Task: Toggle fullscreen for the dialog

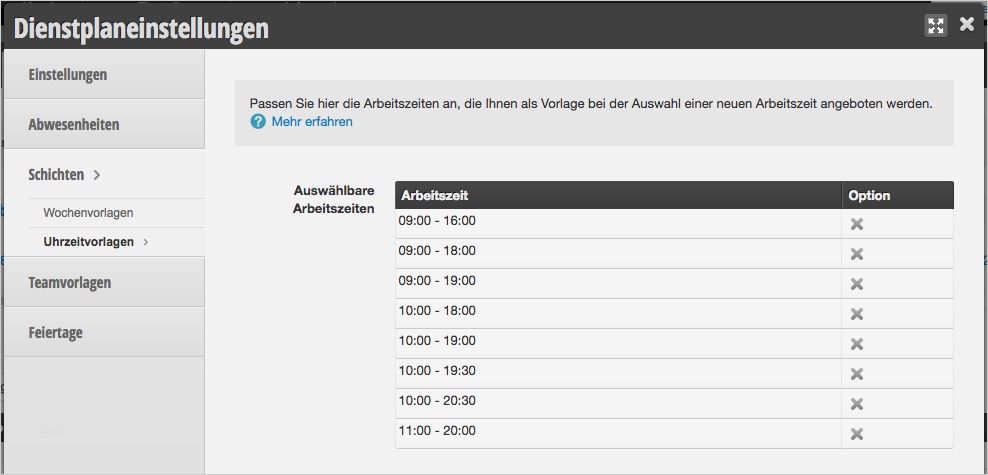Action: click(936, 27)
